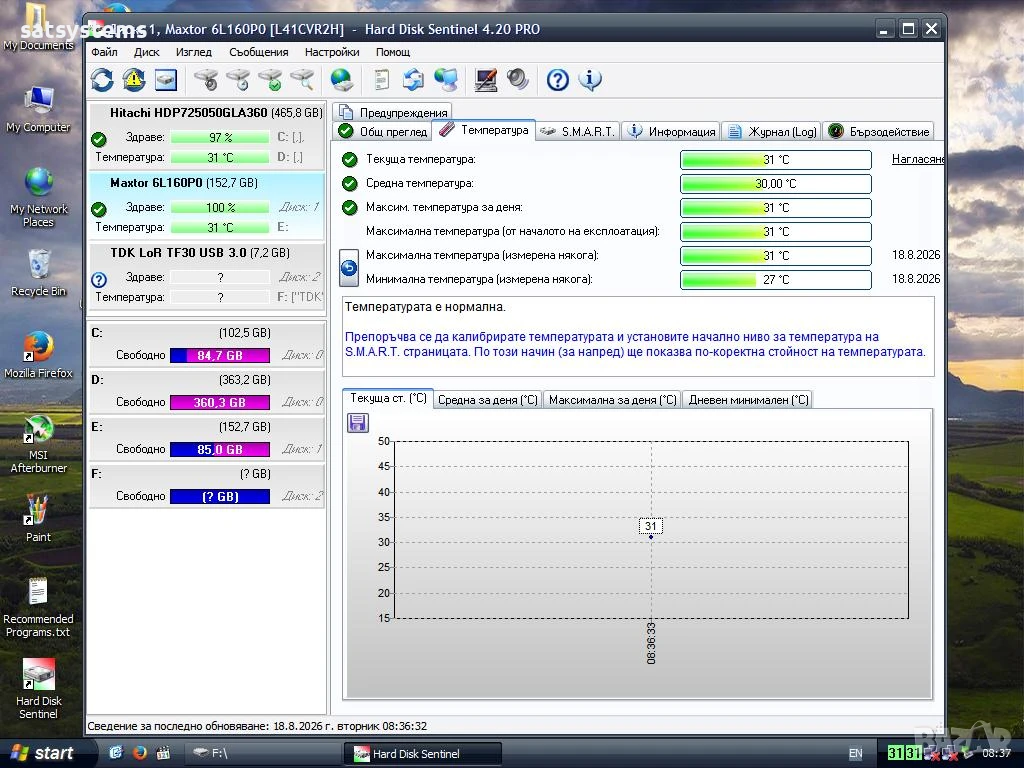Select the Maxtor 6L160P0 disk entry
1024x768 pixels.
[206, 206]
